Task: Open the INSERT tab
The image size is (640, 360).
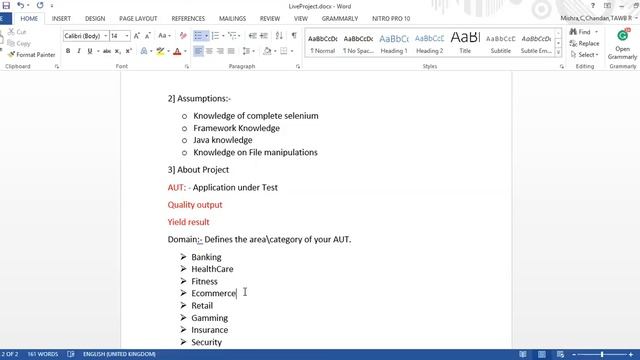Action: click(61, 19)
